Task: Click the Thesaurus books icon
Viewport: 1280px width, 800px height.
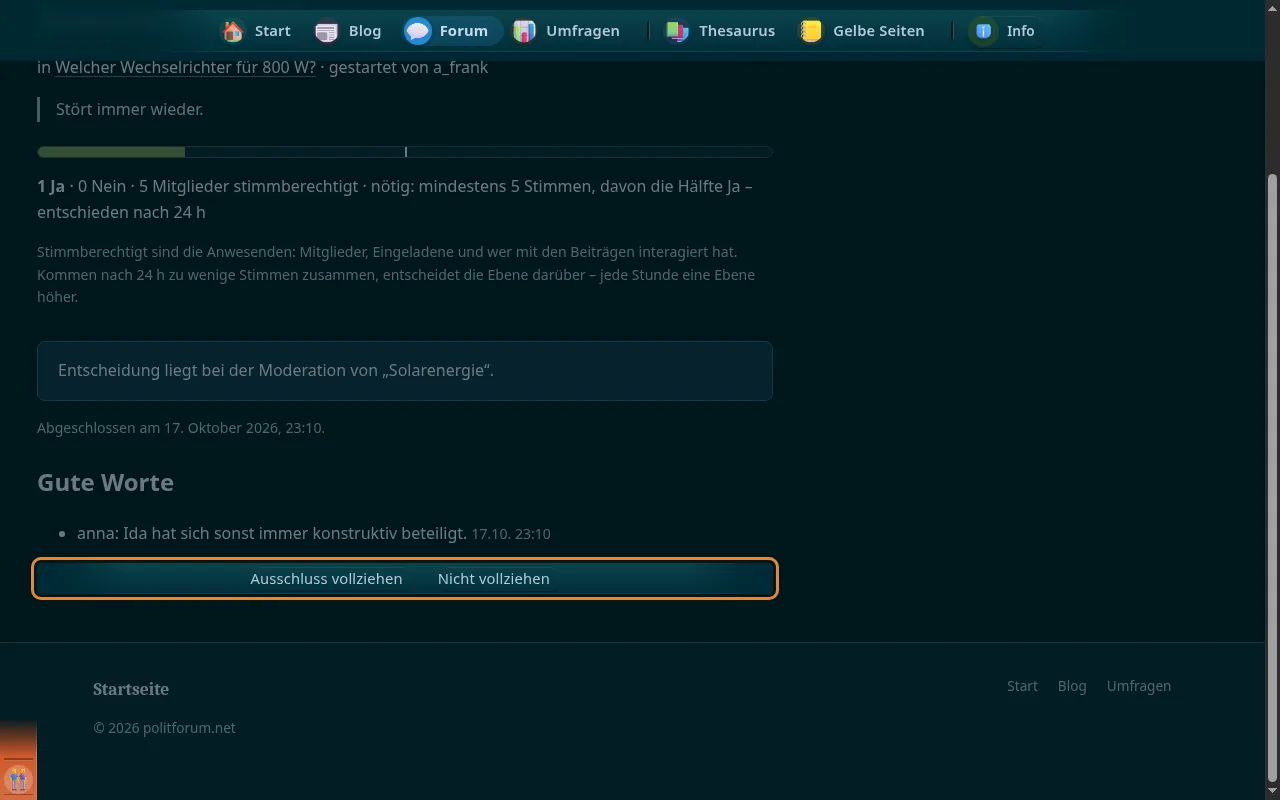Action: click(x=677, y=31)
